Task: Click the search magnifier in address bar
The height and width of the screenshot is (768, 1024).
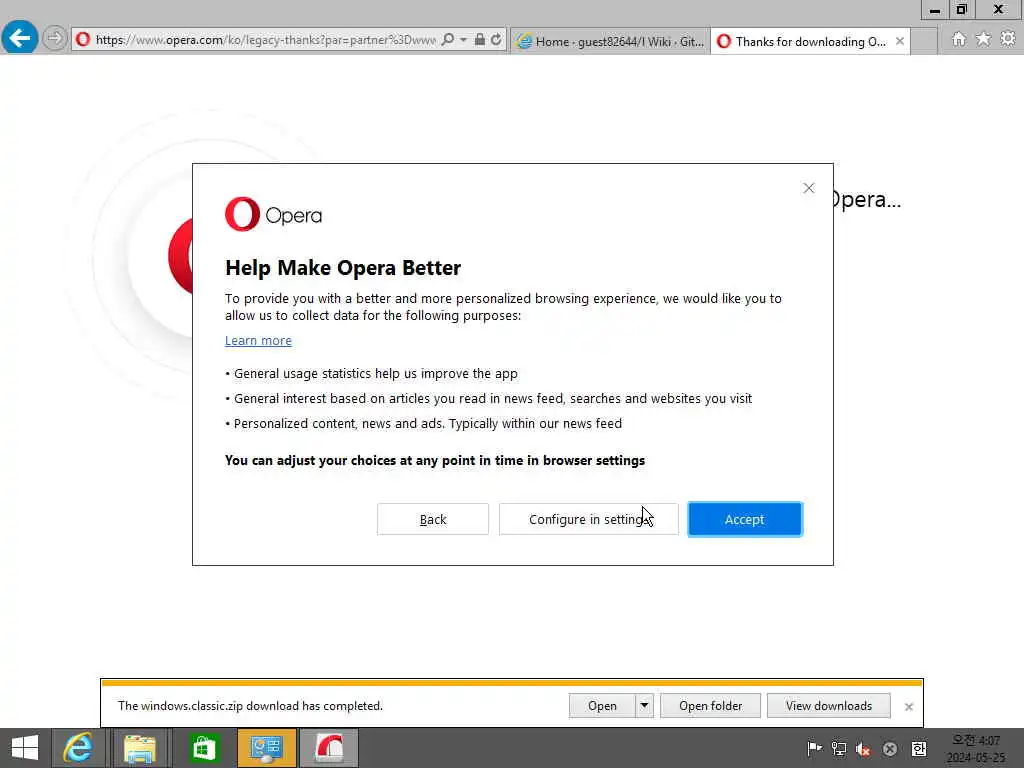Action: tap(447, 40)
